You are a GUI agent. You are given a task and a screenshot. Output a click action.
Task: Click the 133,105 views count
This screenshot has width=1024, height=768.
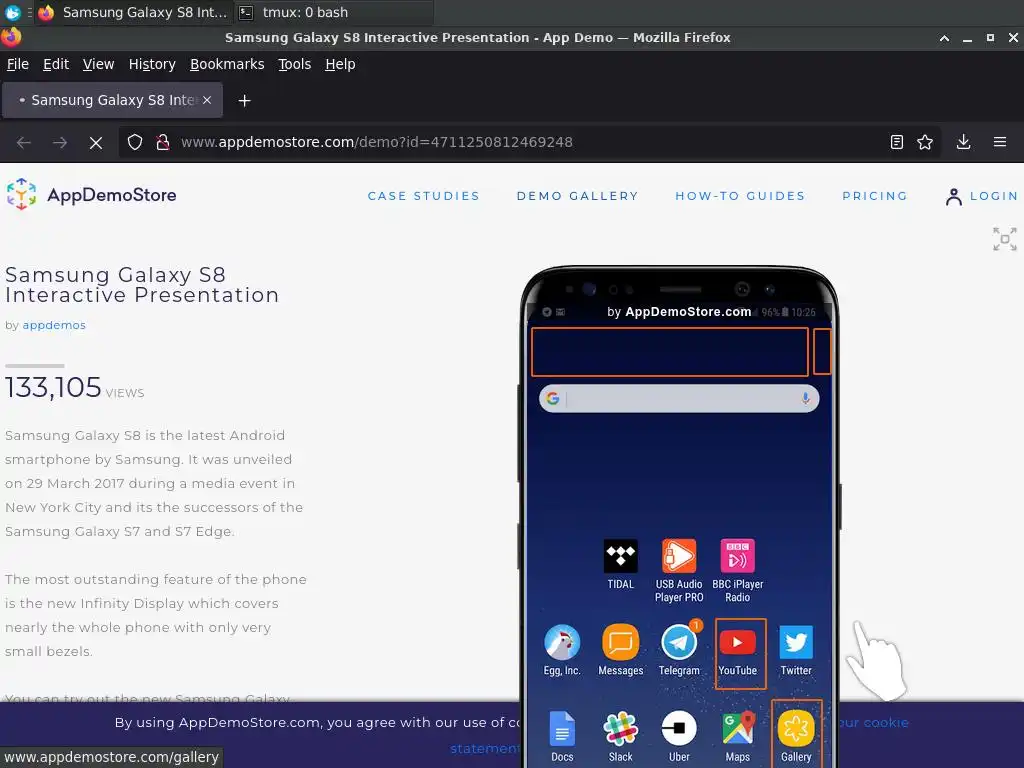53,387
